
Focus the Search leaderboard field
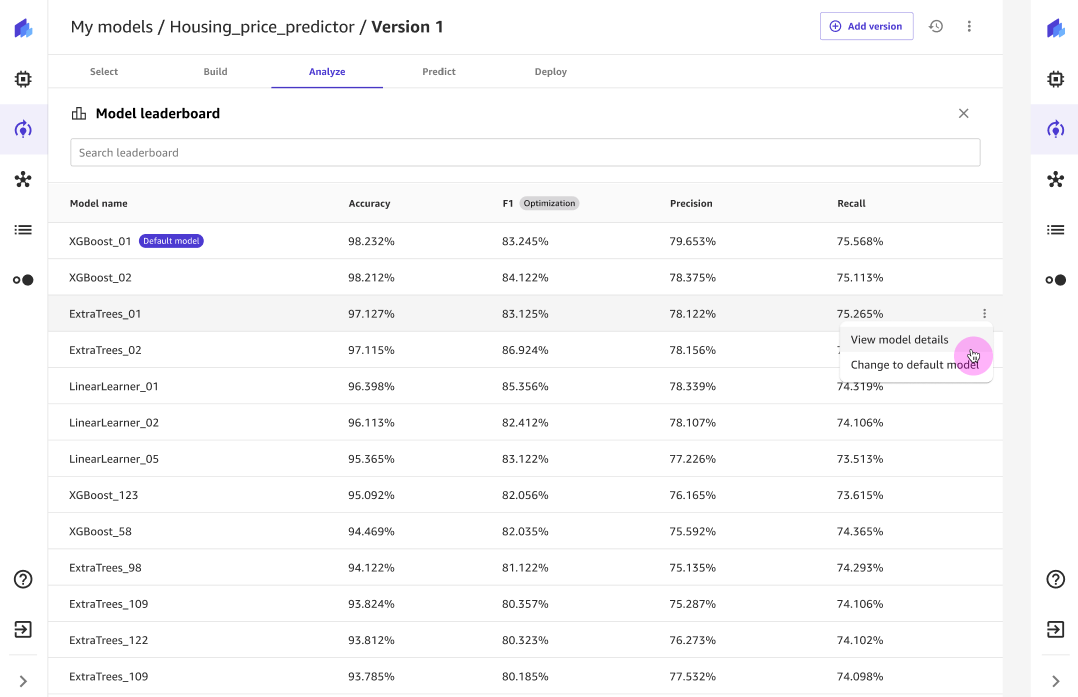coord(525,153)
